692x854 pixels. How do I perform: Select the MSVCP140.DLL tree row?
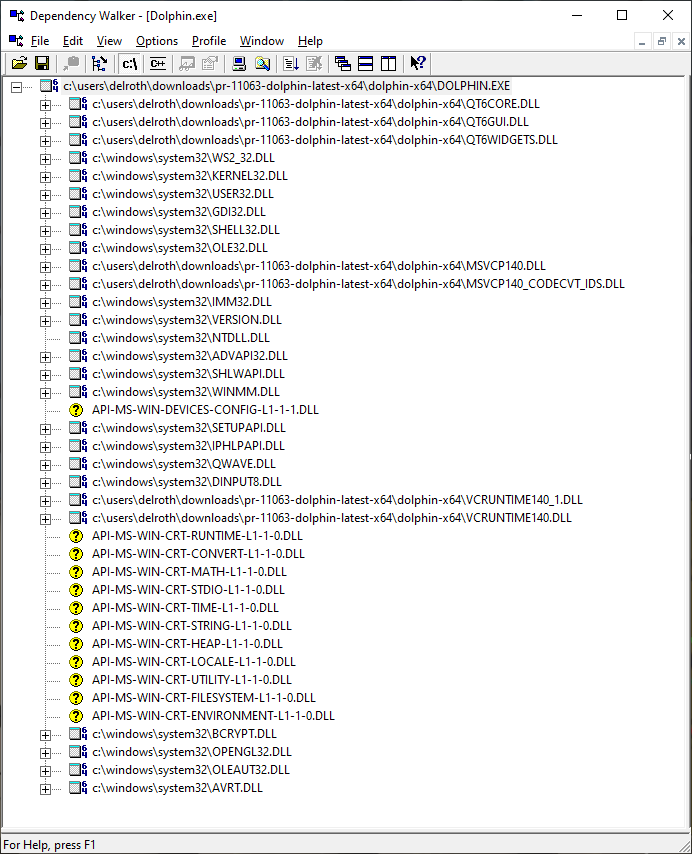(319, 265)
